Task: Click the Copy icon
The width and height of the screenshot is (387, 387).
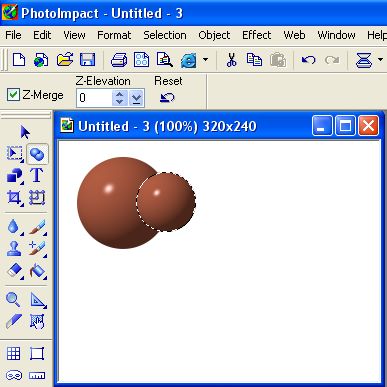Action: tap(254, 60)
